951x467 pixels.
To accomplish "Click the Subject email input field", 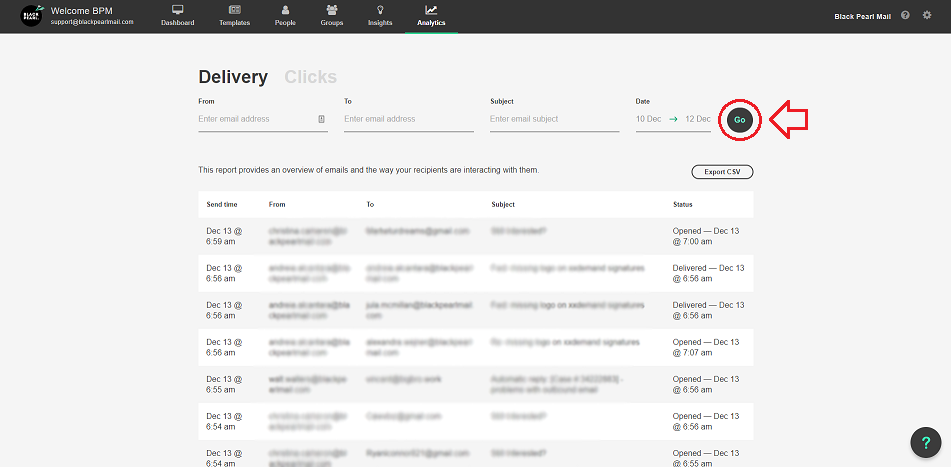I will point(554,119).
